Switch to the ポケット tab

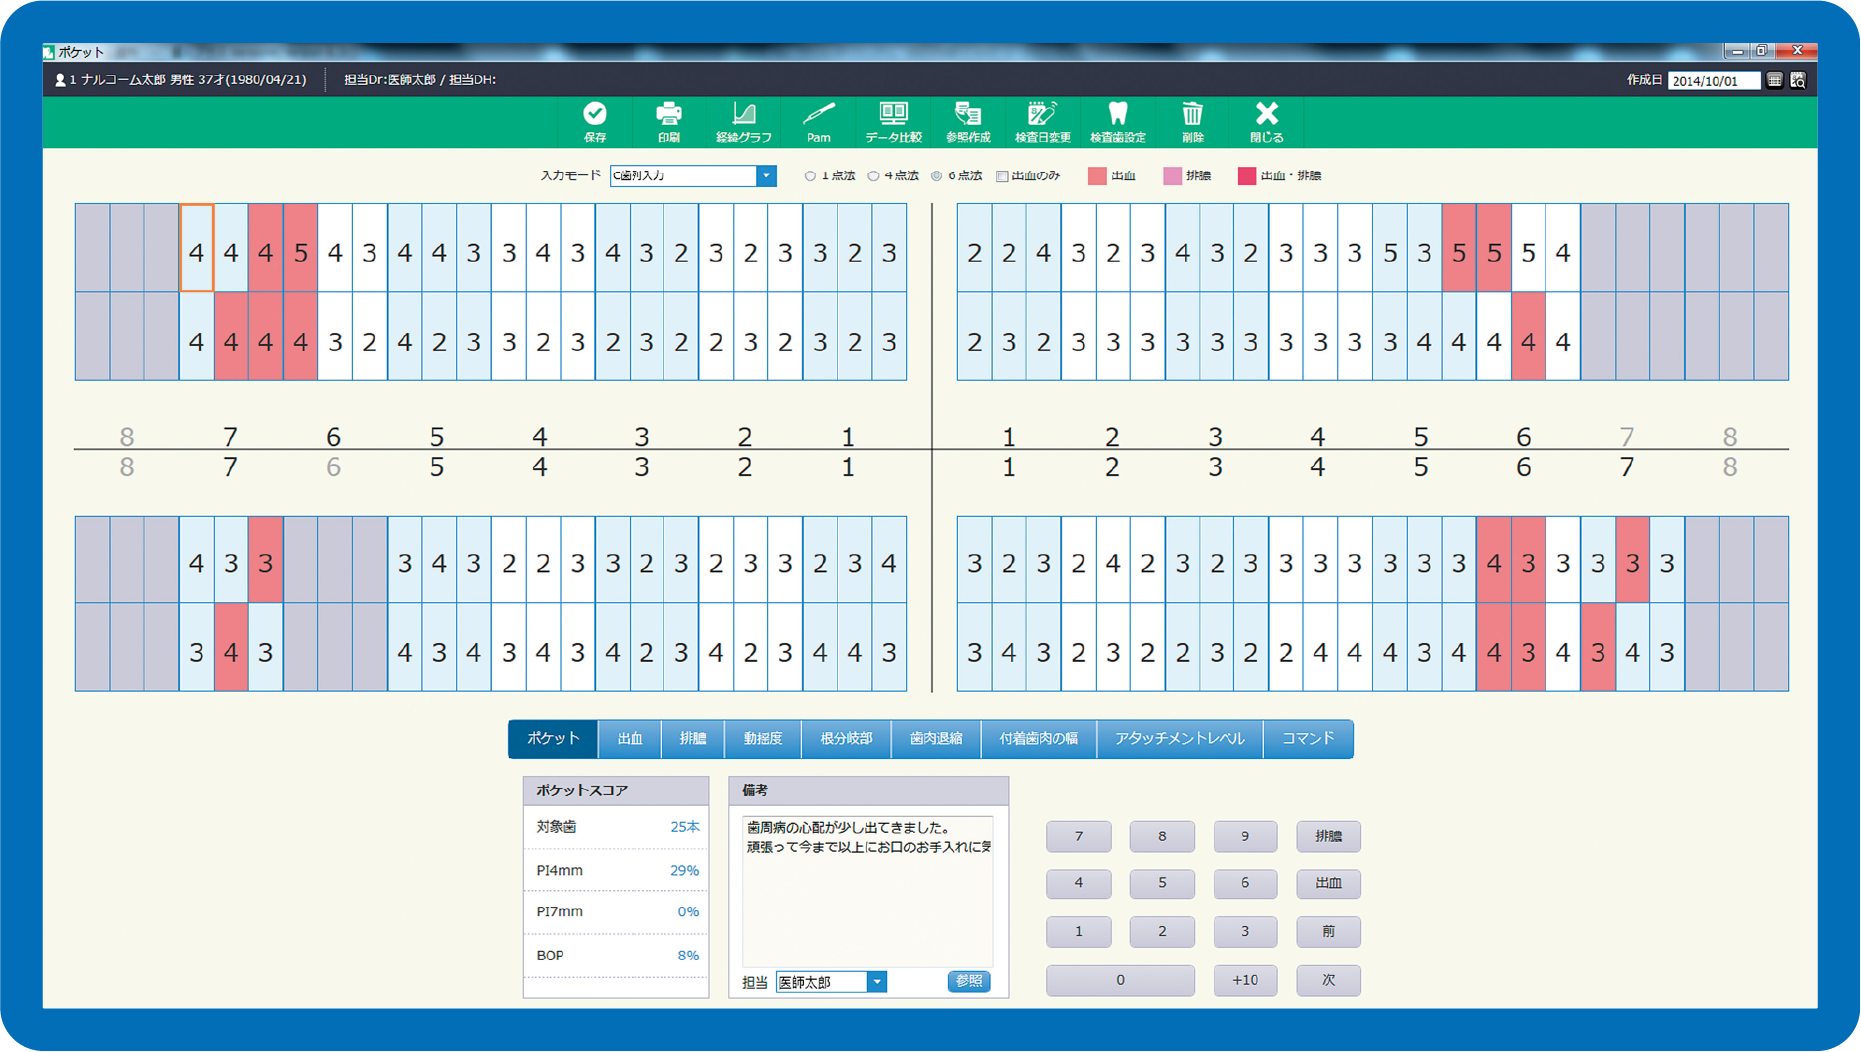click(x=553, y=739)
